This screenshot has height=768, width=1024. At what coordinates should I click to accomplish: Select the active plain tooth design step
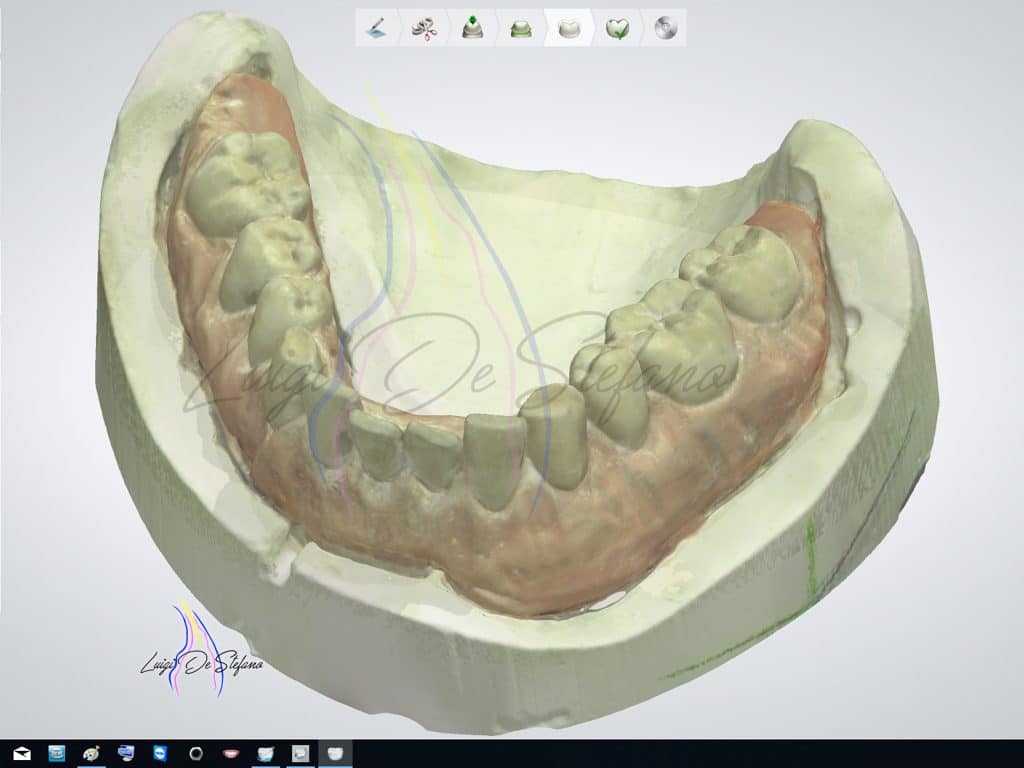pos(568,28)
